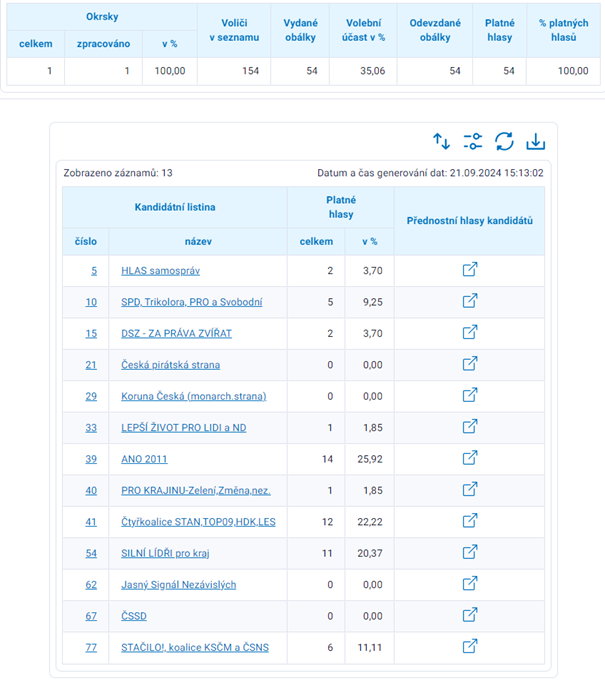Viewport: 605px width, 683px height.
Task: Click list number 67 link
Action: click(x=91, y=616)
